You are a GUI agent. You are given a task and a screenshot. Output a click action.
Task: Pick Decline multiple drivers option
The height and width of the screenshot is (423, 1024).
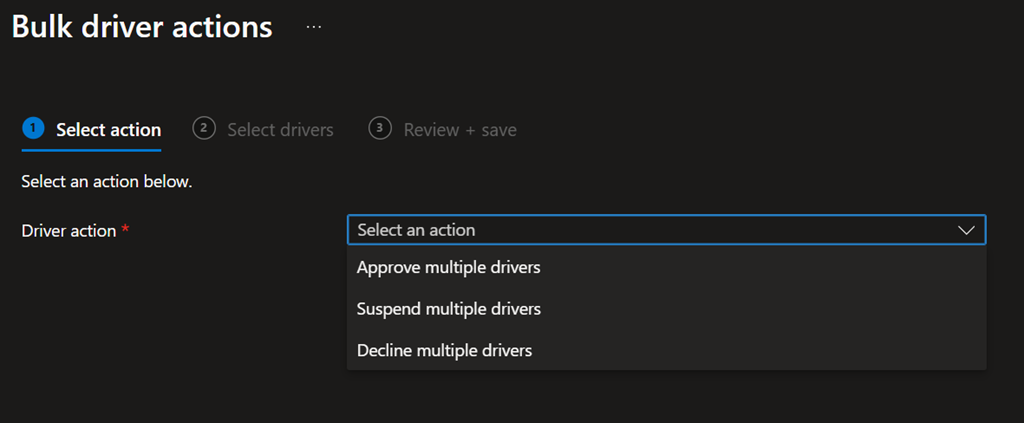(444, 350)
